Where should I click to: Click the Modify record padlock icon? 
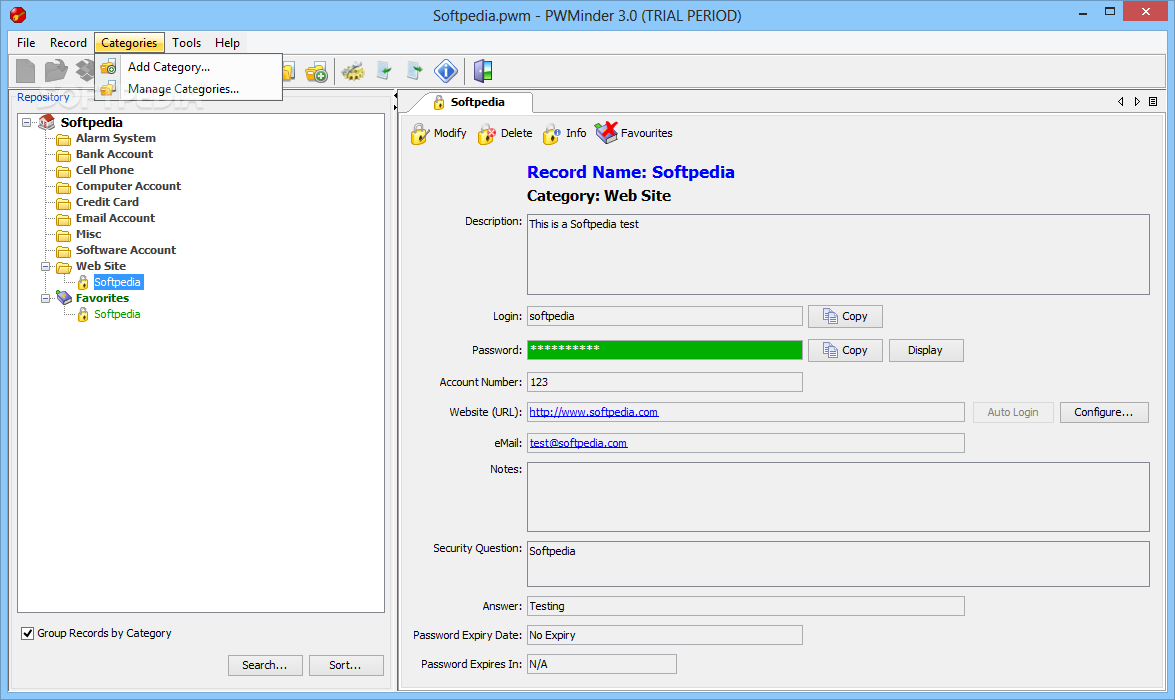click(x=420, y=134)
